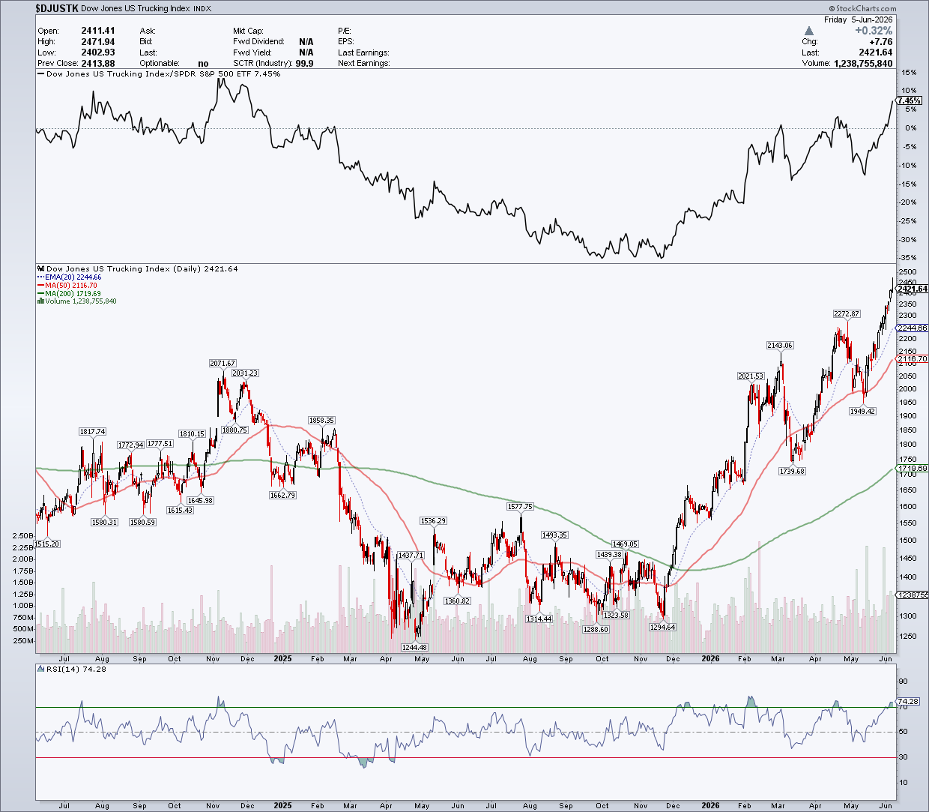This screenshot has height=812, width=930.
Task: Click the 1662.79 low price label
Action: click(282, 495)
